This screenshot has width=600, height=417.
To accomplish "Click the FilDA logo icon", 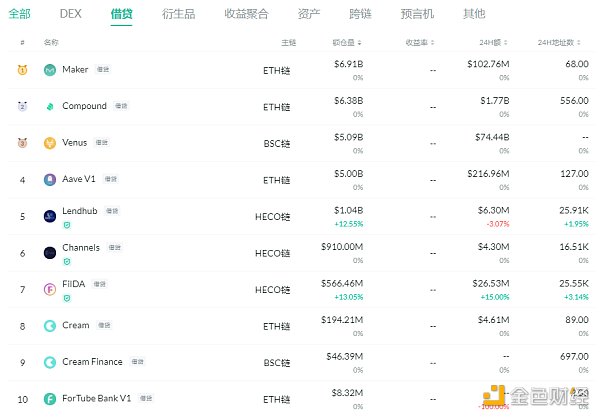I will pos(50,289).
